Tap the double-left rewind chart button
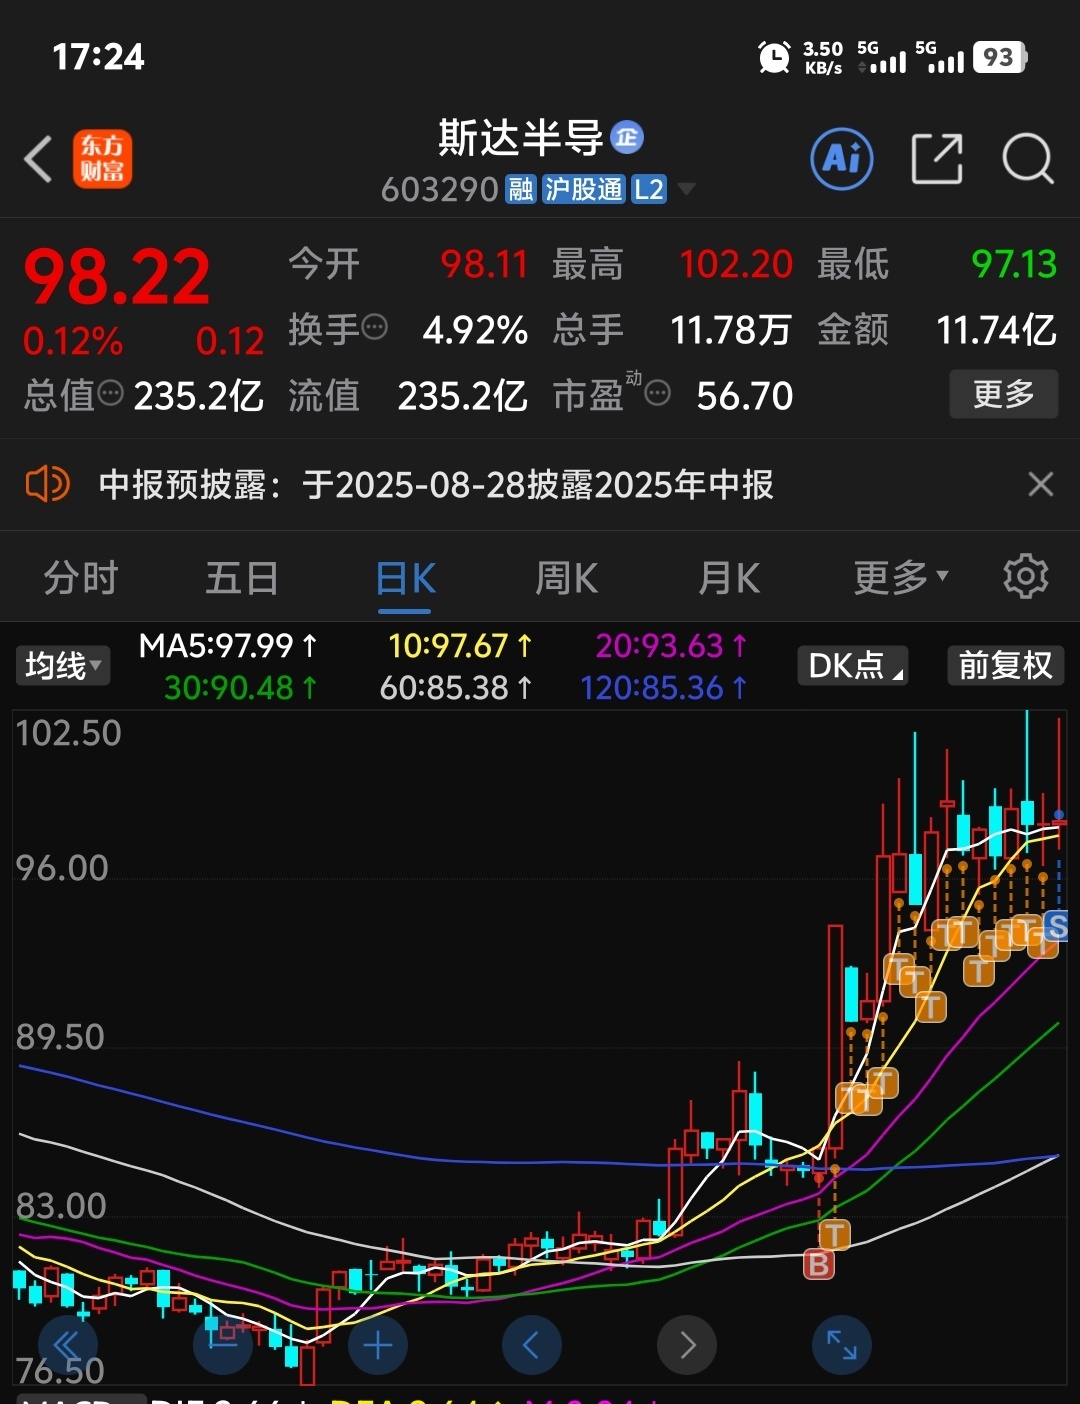 pyautogui.click(x=67, y=1346)
